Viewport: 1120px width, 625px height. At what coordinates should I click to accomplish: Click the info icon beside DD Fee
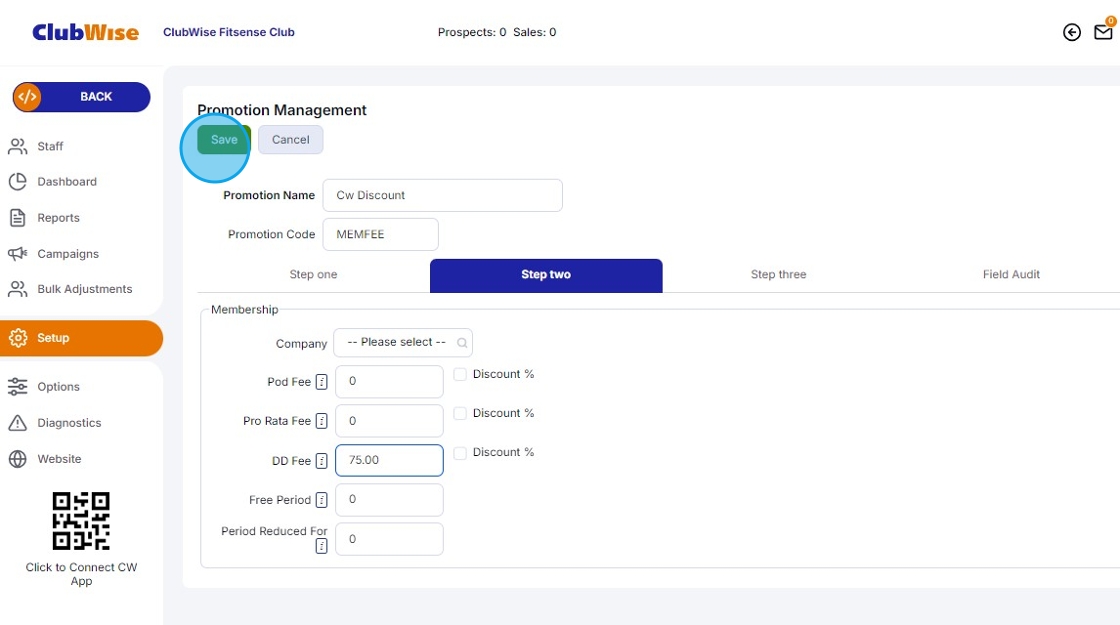(321, 461)
